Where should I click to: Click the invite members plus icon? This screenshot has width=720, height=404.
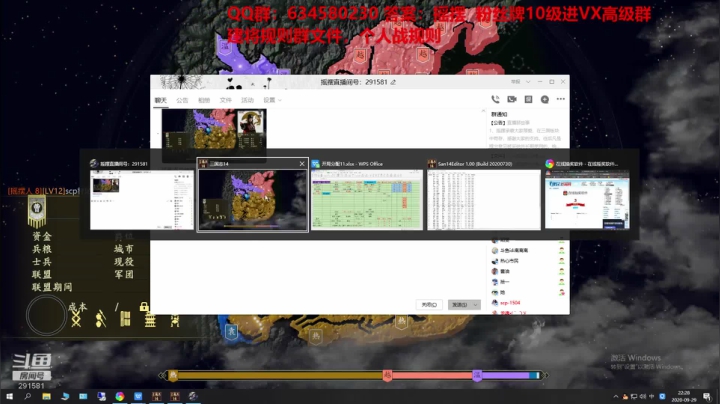(545, 99)
